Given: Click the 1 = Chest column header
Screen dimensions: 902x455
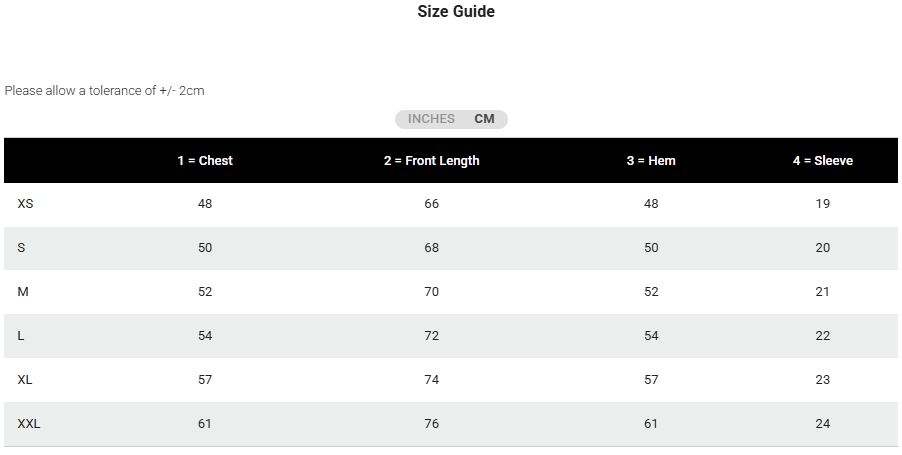Looking at the screenshot, I should (x=205, y=160).
